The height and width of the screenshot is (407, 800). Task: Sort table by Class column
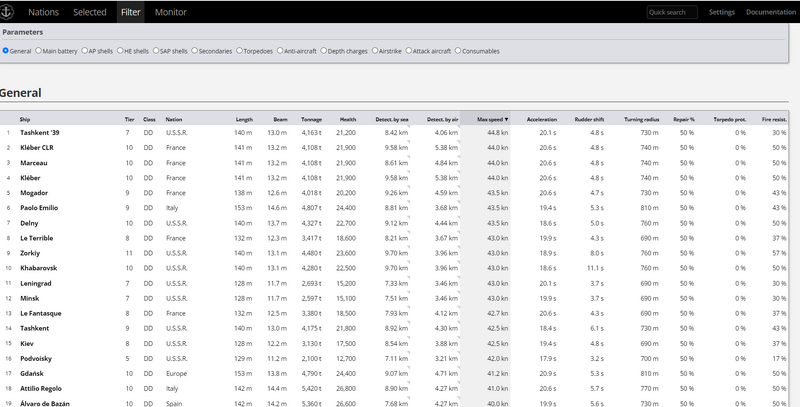point(149,119)
